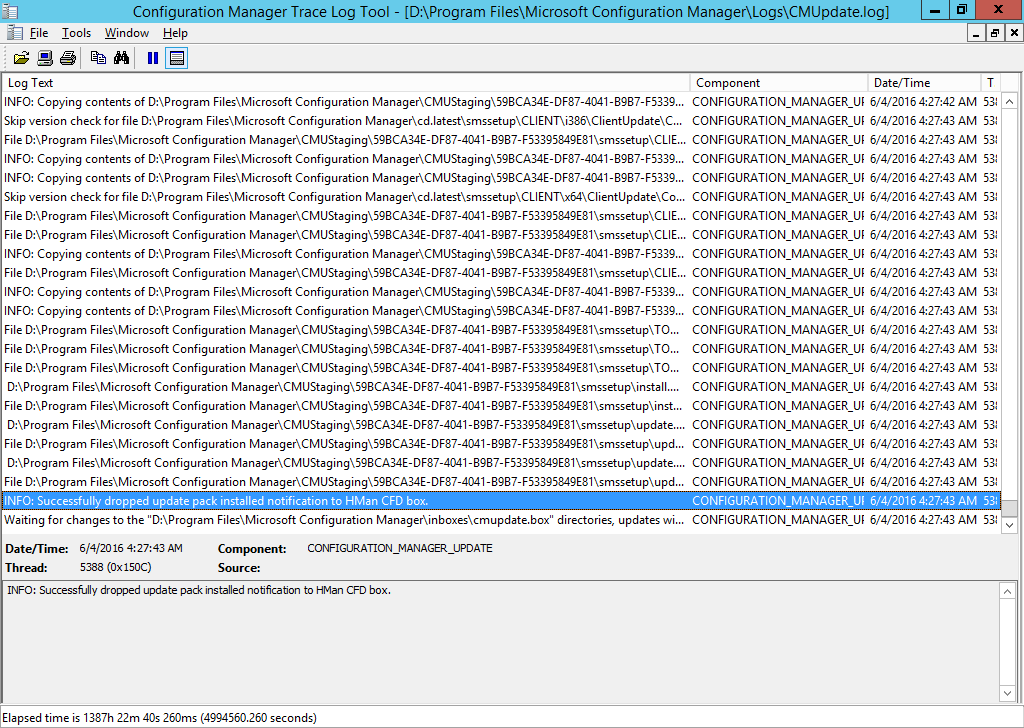Select the 'Waiting for changes' log row
Image resolution: width=1024 pixels, height=728 pixels.
coord(501,520)
